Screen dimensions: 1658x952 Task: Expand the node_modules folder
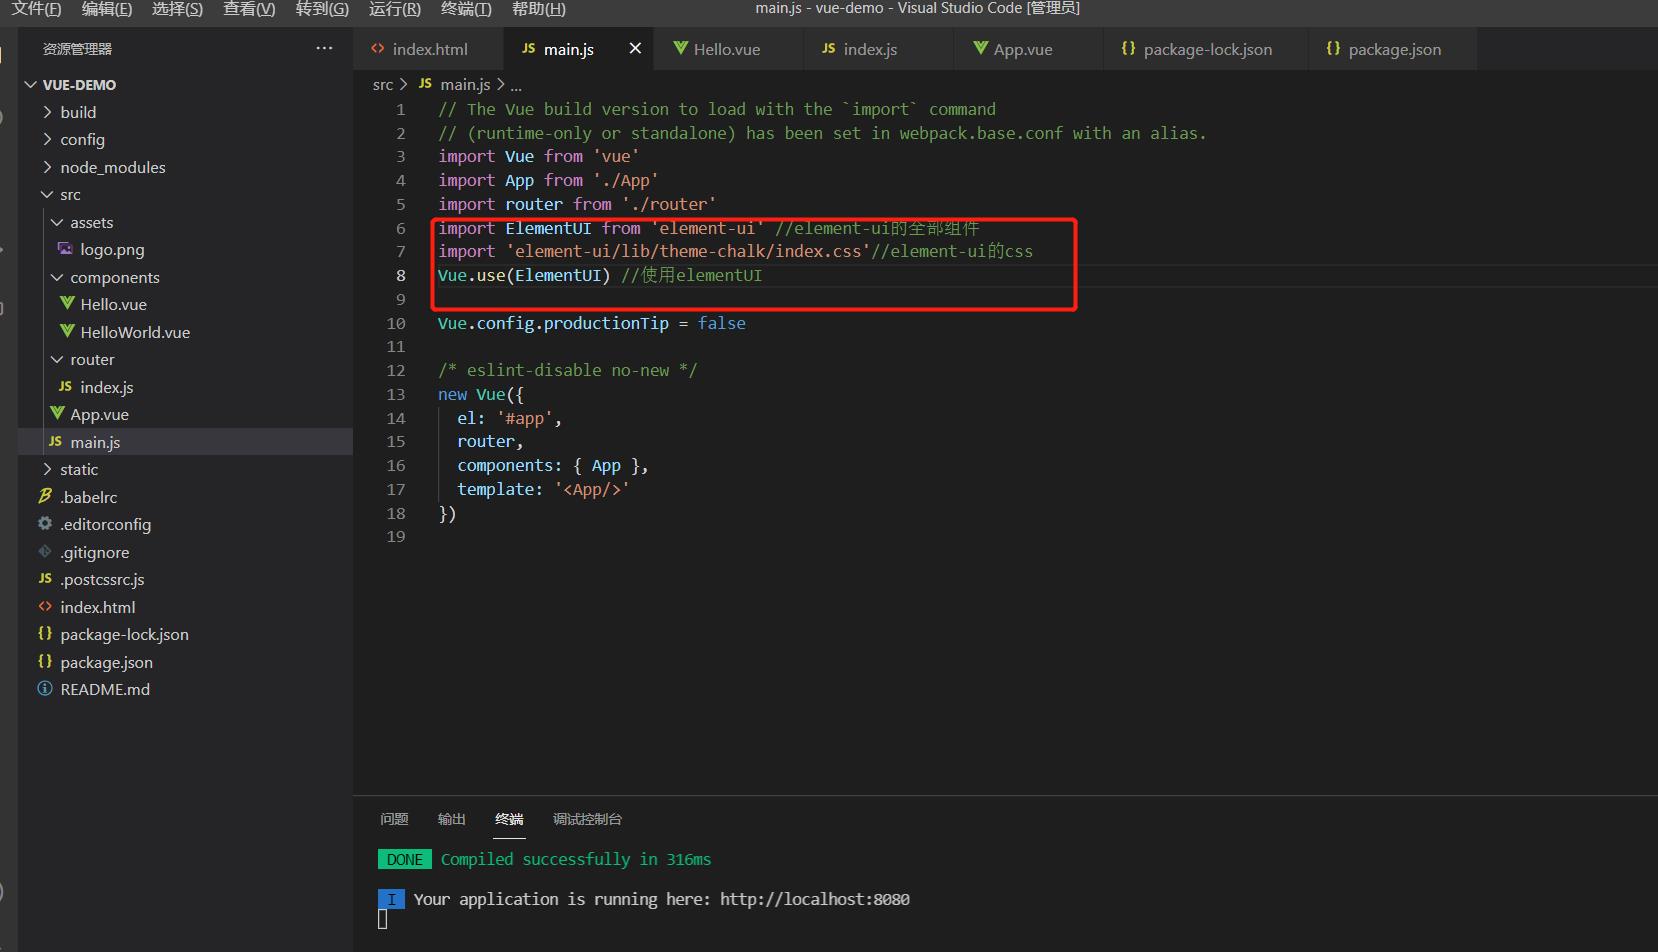tap(47, 166)
